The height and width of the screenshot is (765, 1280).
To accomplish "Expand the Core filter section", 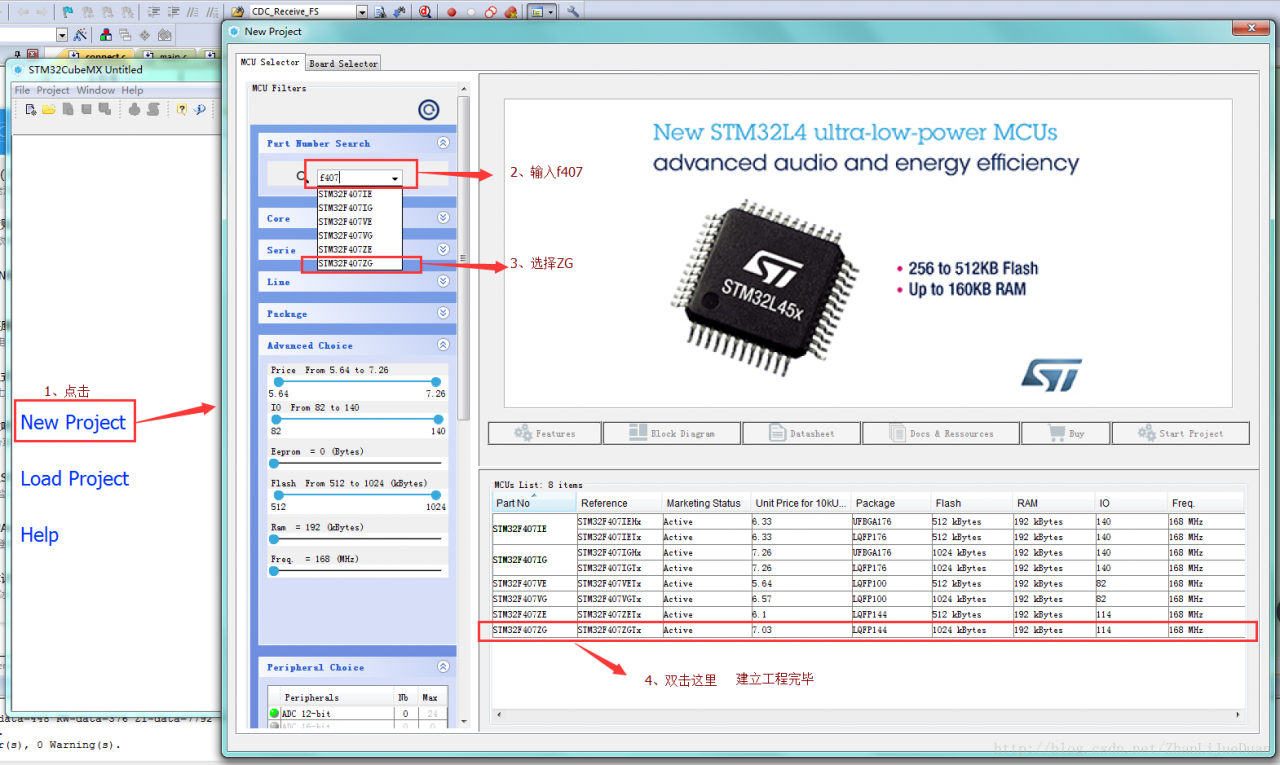I will (443, 217).
